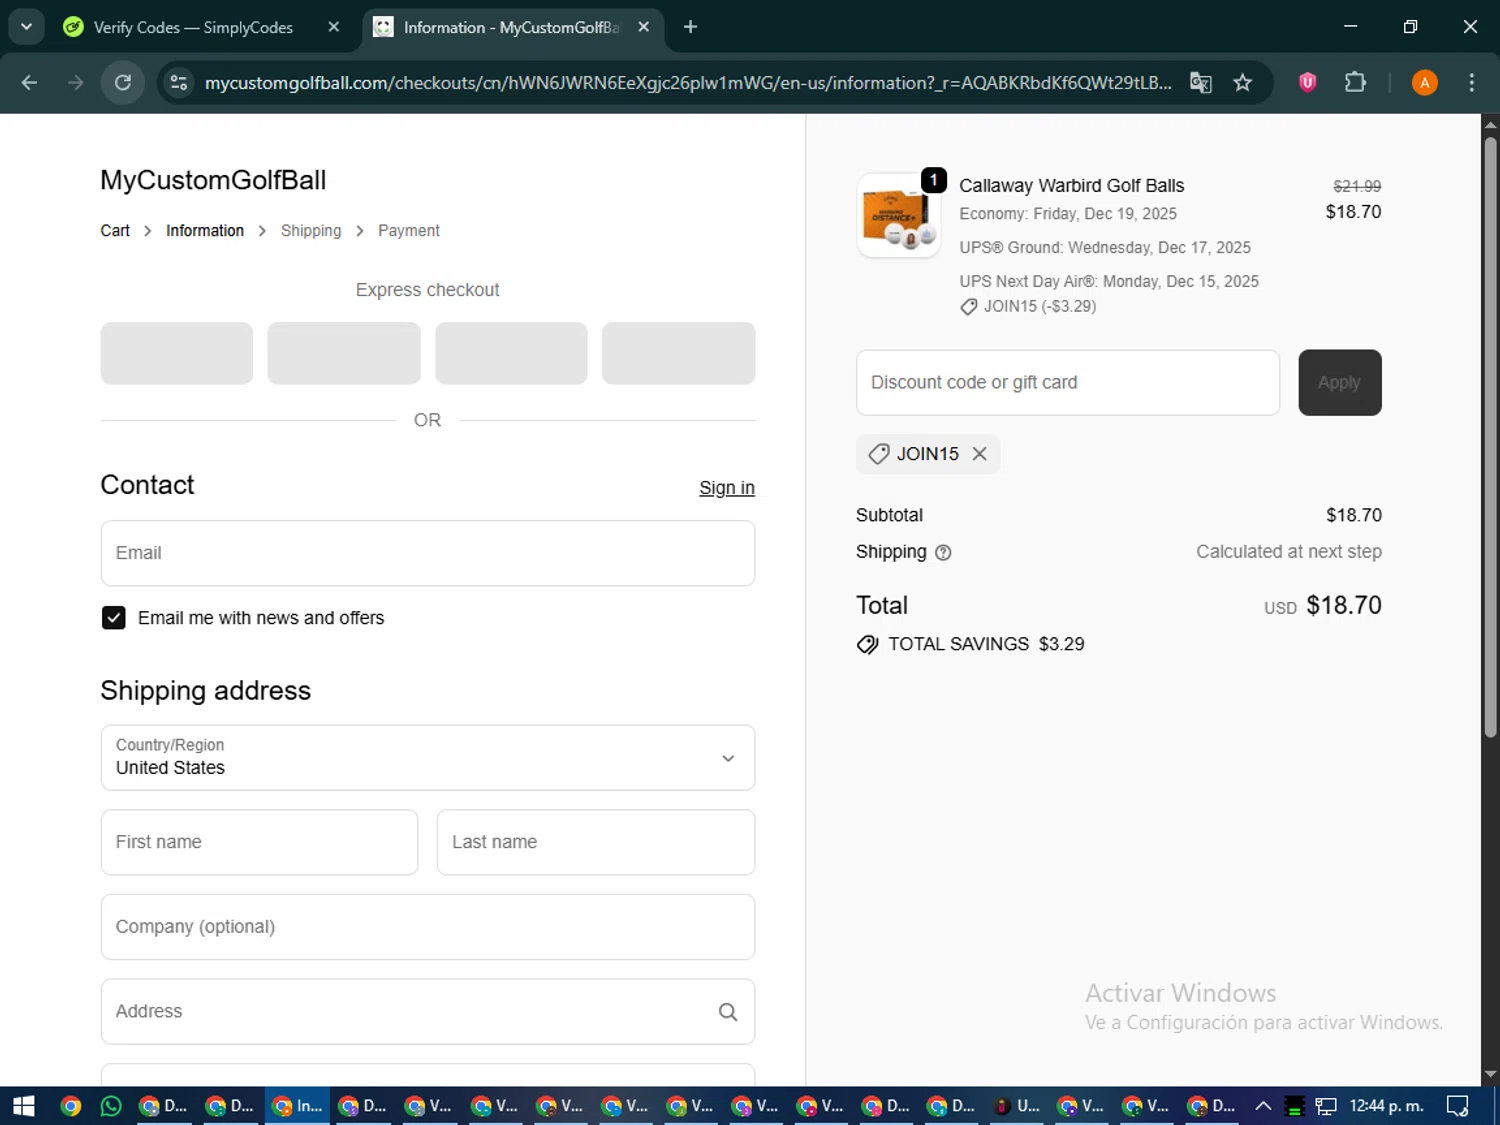
Task: Click the JOIN15 tag icon in chip
Action: 879,454
